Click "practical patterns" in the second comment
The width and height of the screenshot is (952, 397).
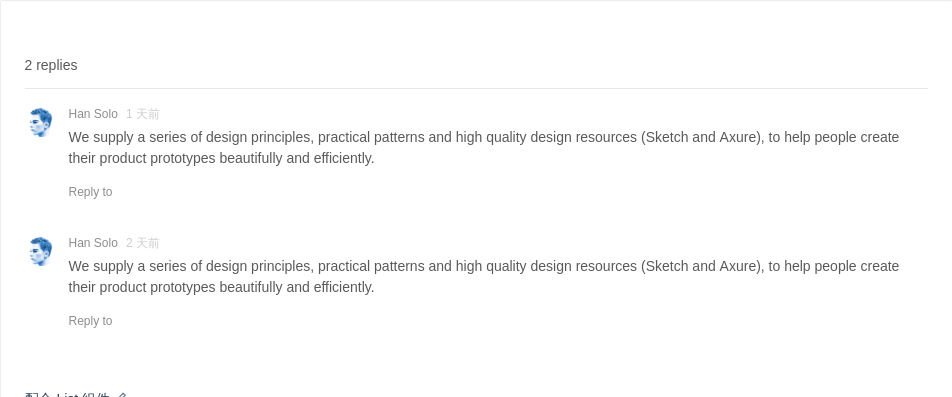tap(372, 266)
